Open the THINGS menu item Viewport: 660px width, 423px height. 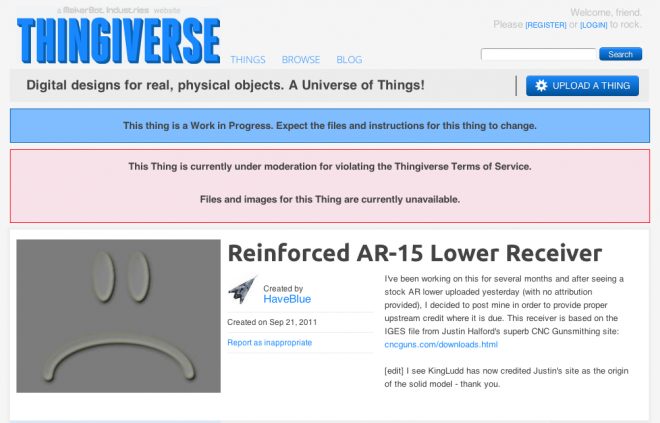point(248,60)
